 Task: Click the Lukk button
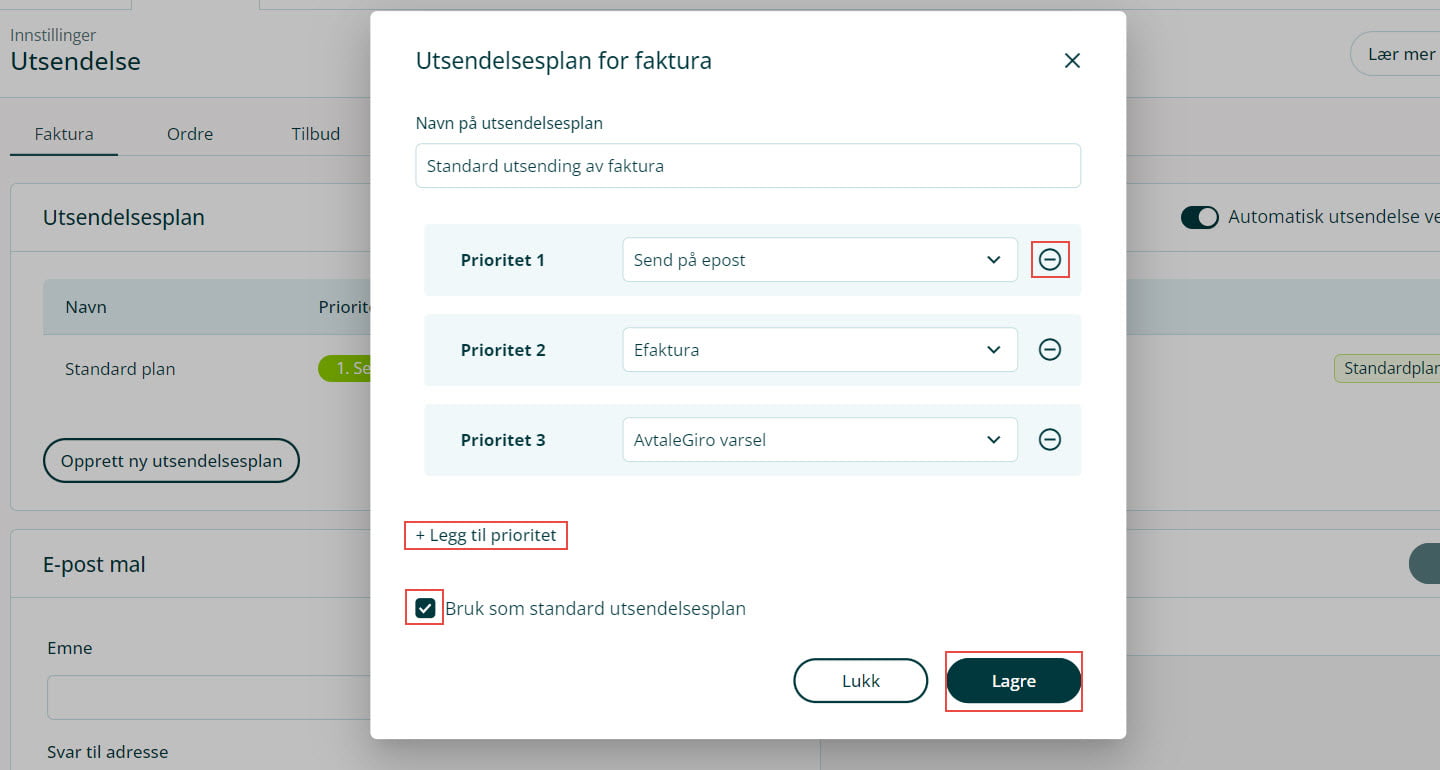[x=861, y=681]
